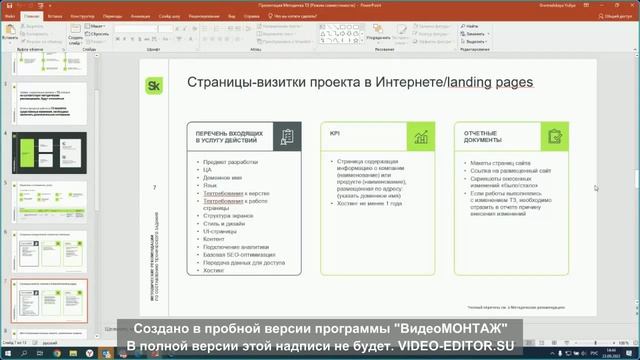Select the dark slide 4 thumbnail
The height and width of the screenshot is (360, 640).
pos(49,153)
